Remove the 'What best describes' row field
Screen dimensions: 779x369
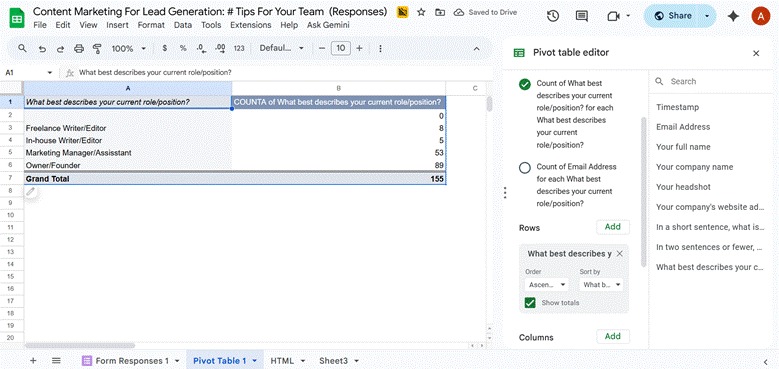click(620, 253)
